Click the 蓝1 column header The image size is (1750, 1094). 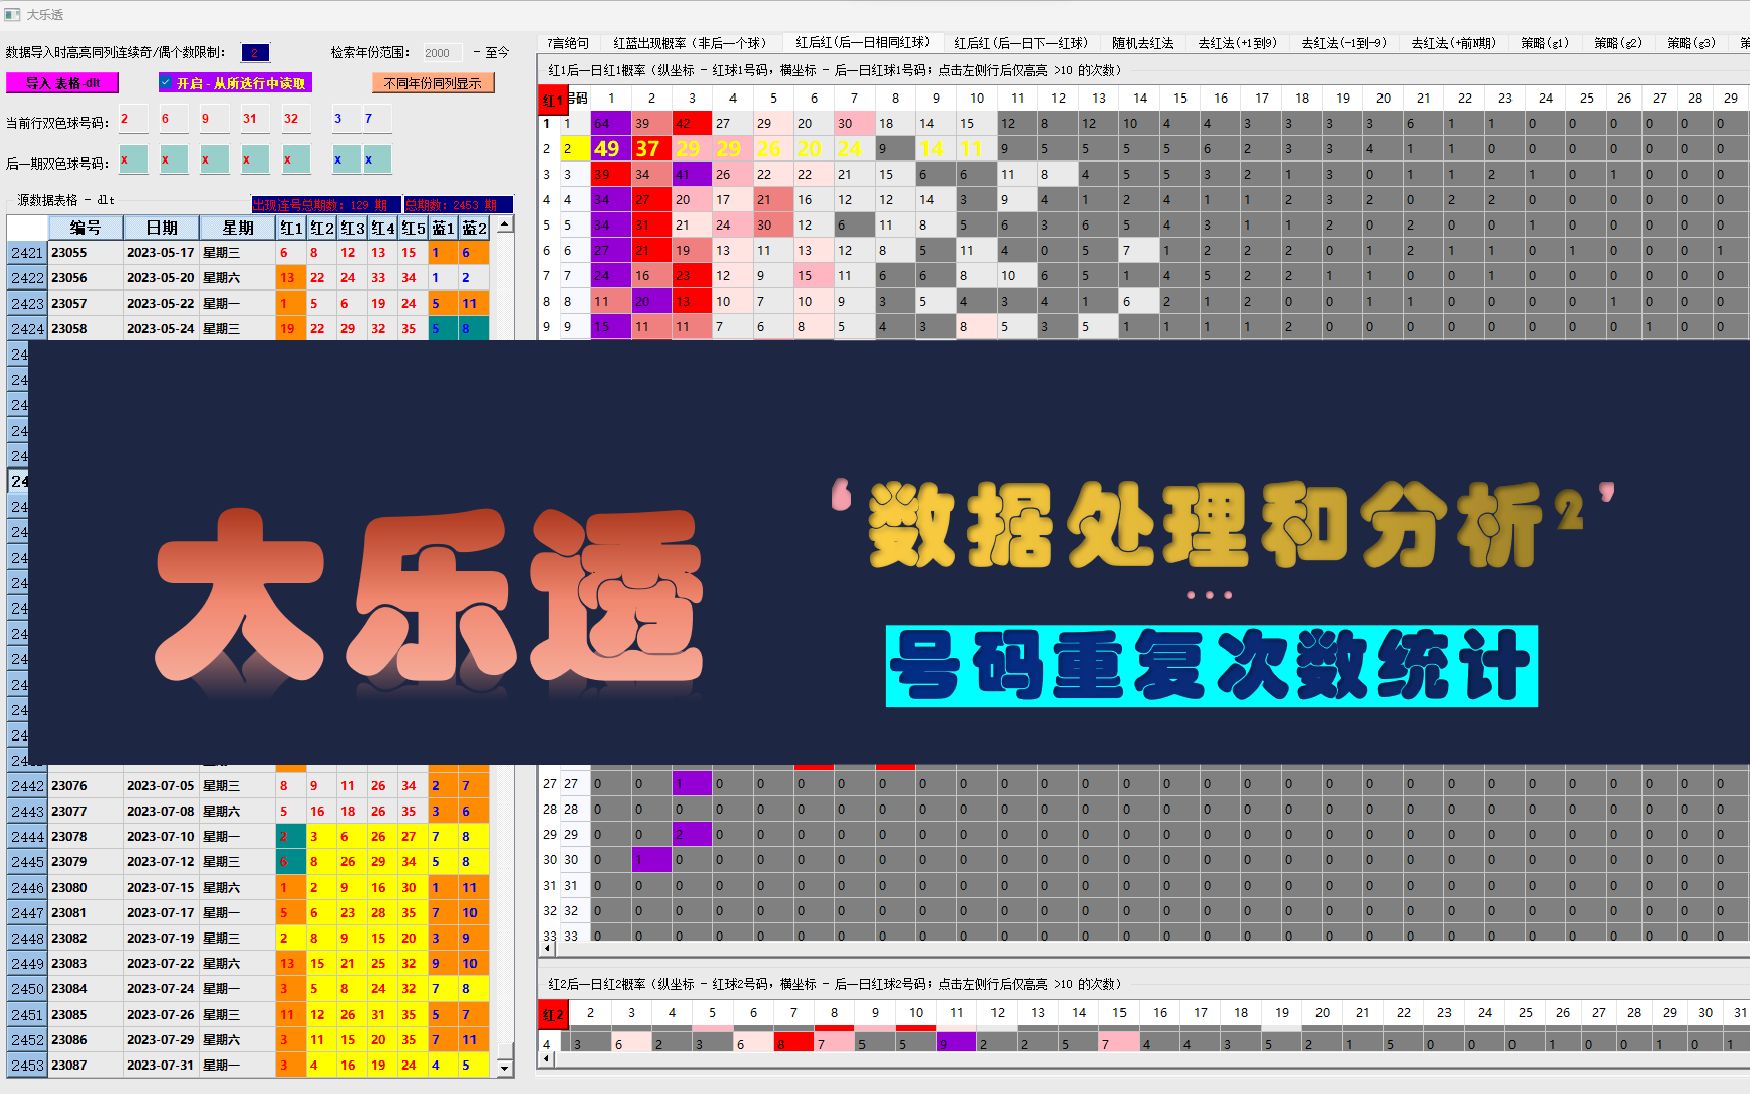[443, 228]
